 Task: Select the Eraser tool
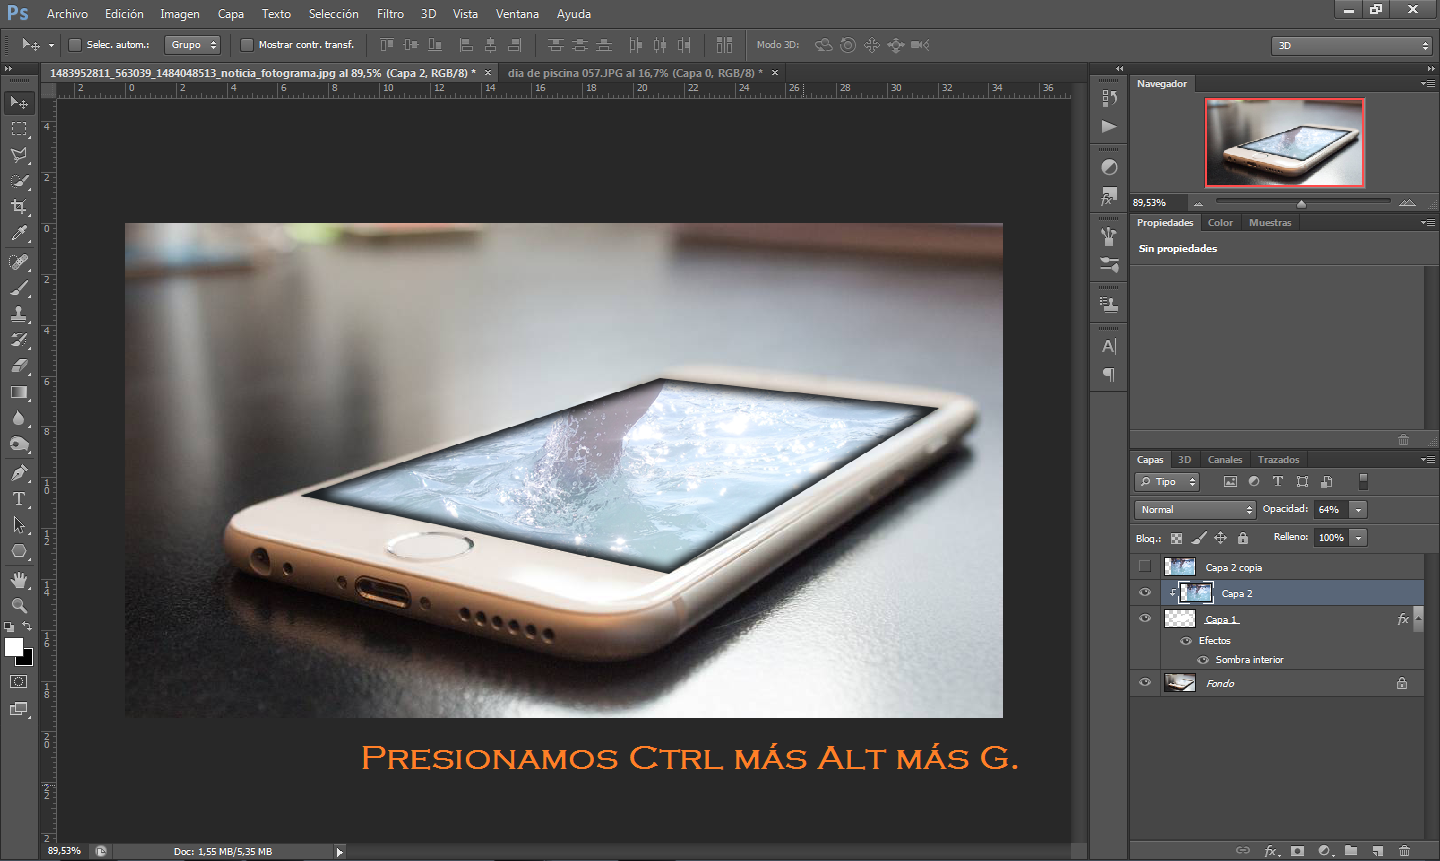click(x=19, y=366)
